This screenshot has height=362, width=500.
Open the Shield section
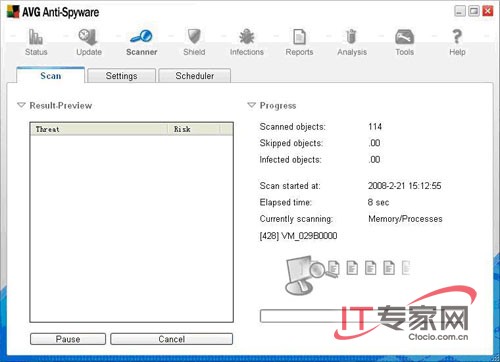pos(194,42)
